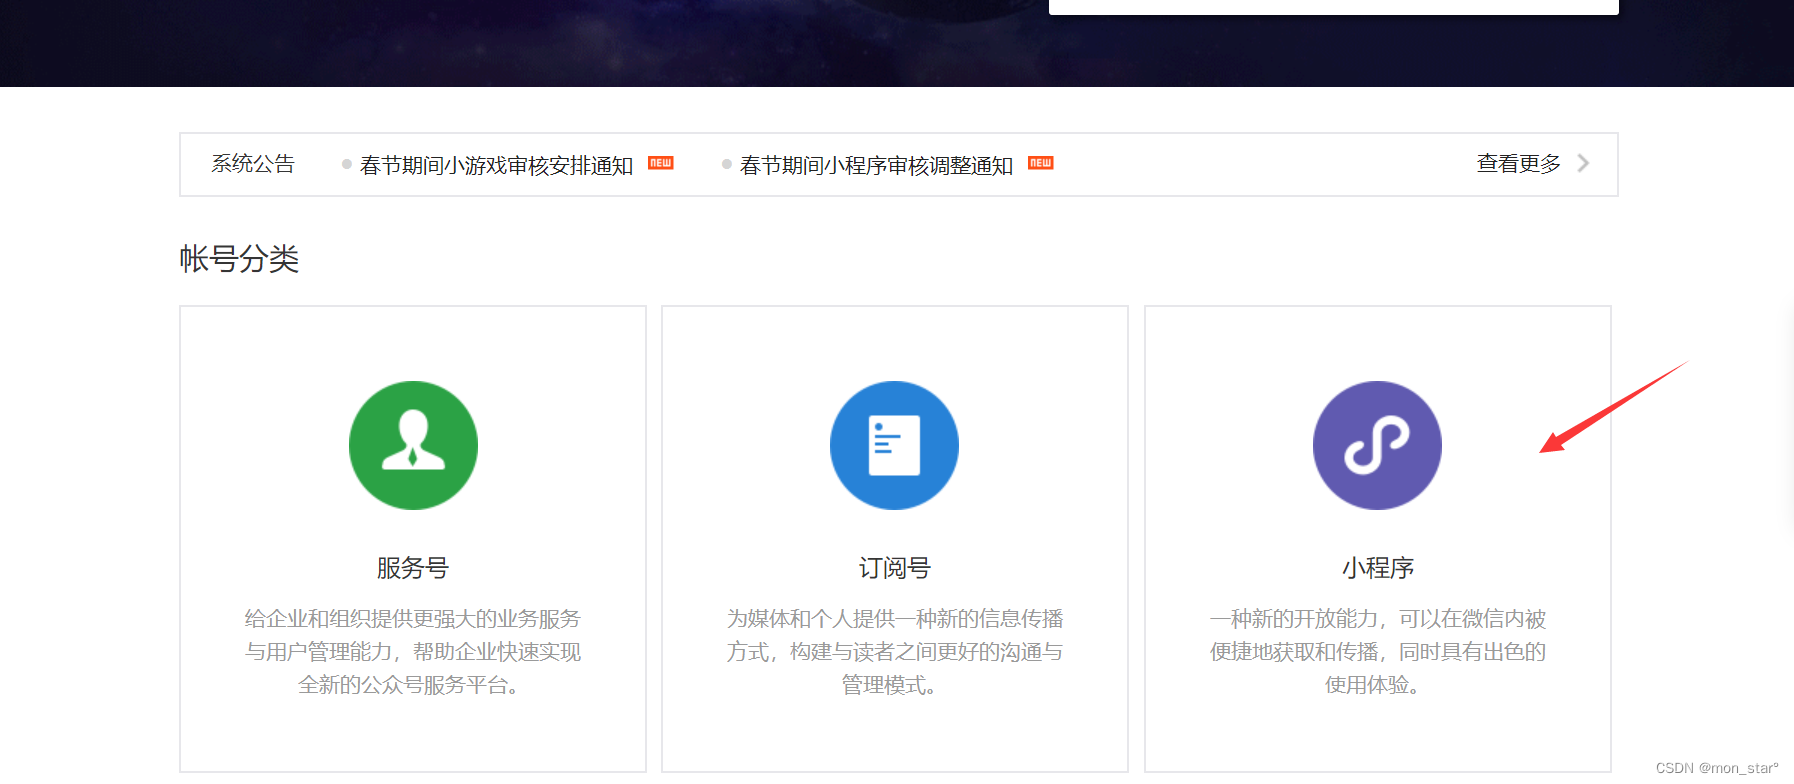Click the 系统公告 label
1794x784 pixels.
(253, 164)
